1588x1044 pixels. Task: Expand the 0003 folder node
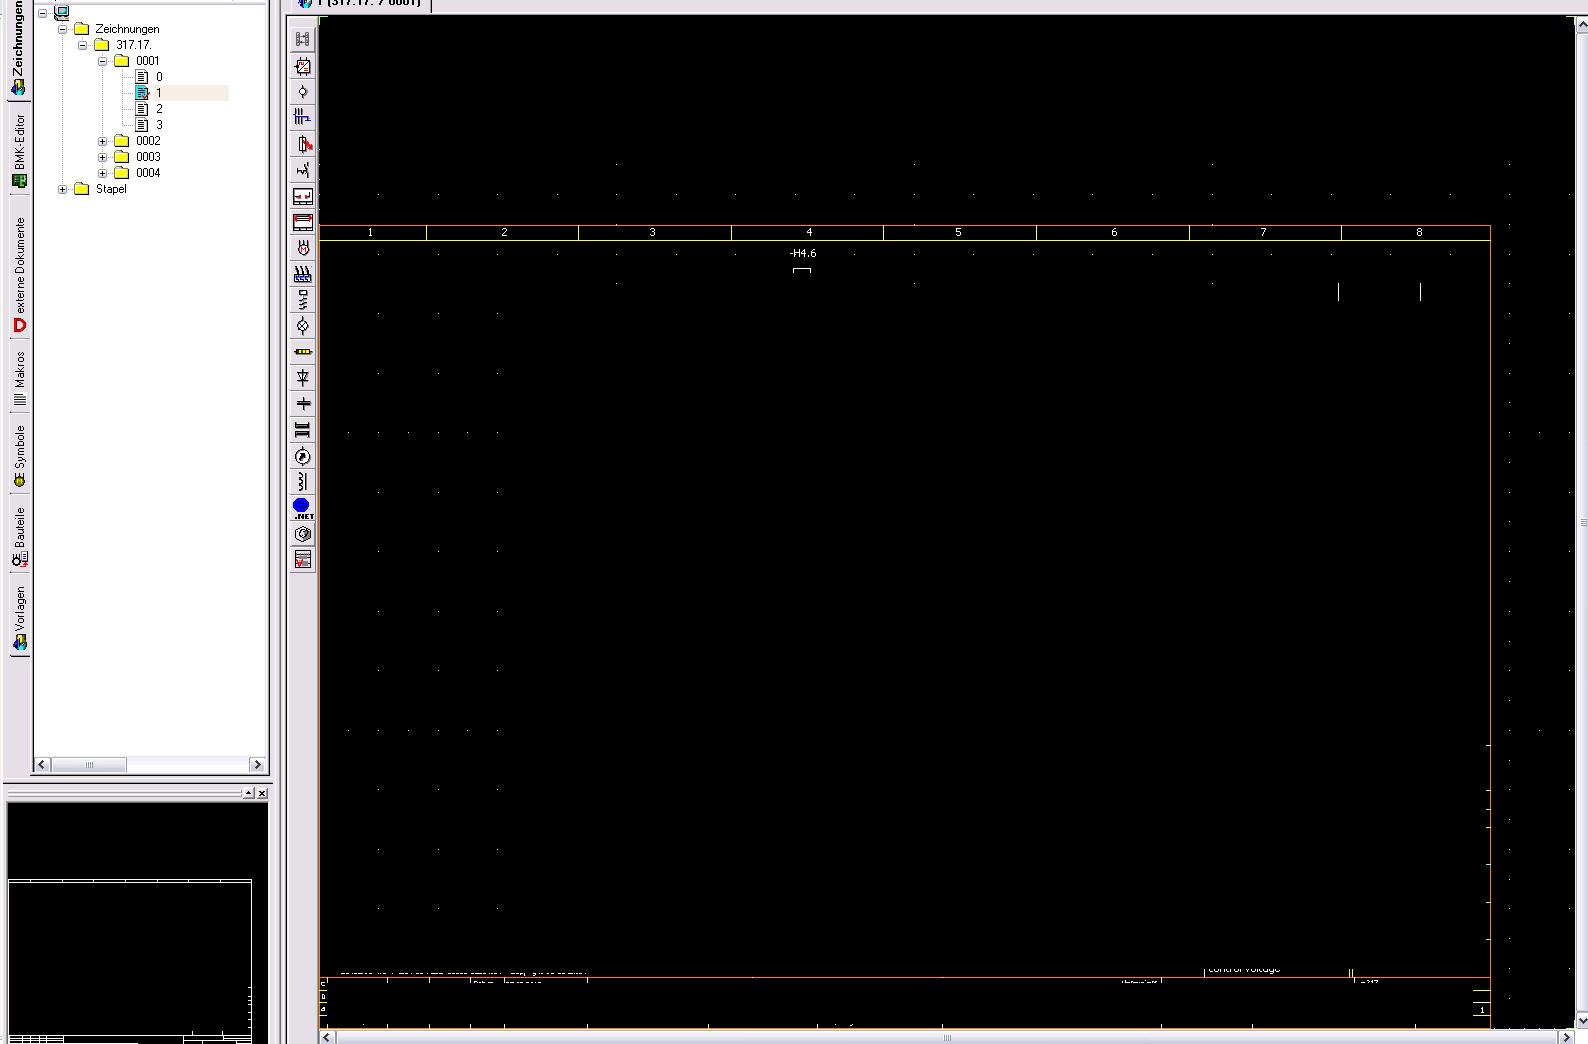102,157
